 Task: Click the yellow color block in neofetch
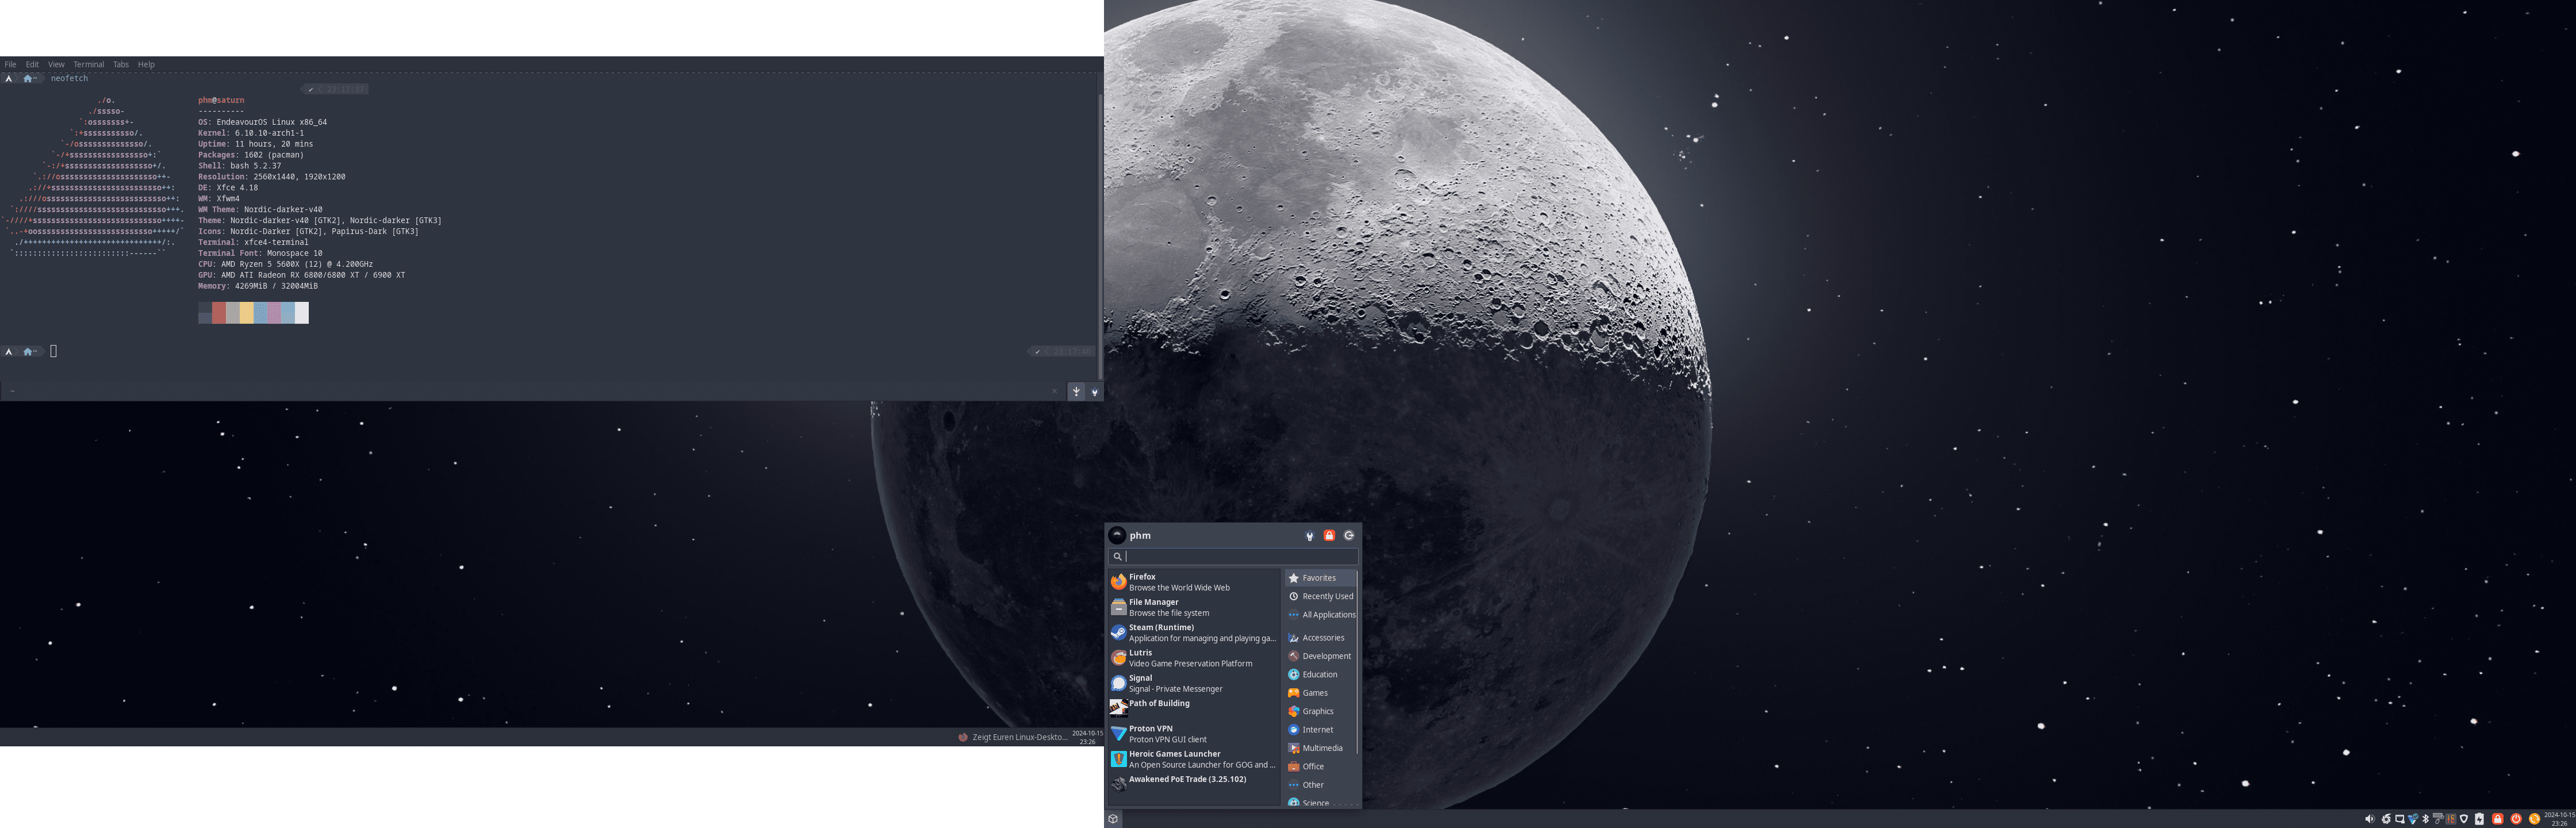[x=246, y=313]
